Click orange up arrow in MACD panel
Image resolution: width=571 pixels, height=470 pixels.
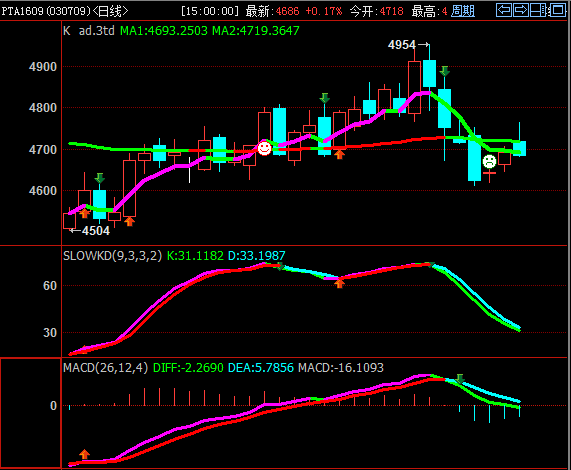click(x=84, y=454)
